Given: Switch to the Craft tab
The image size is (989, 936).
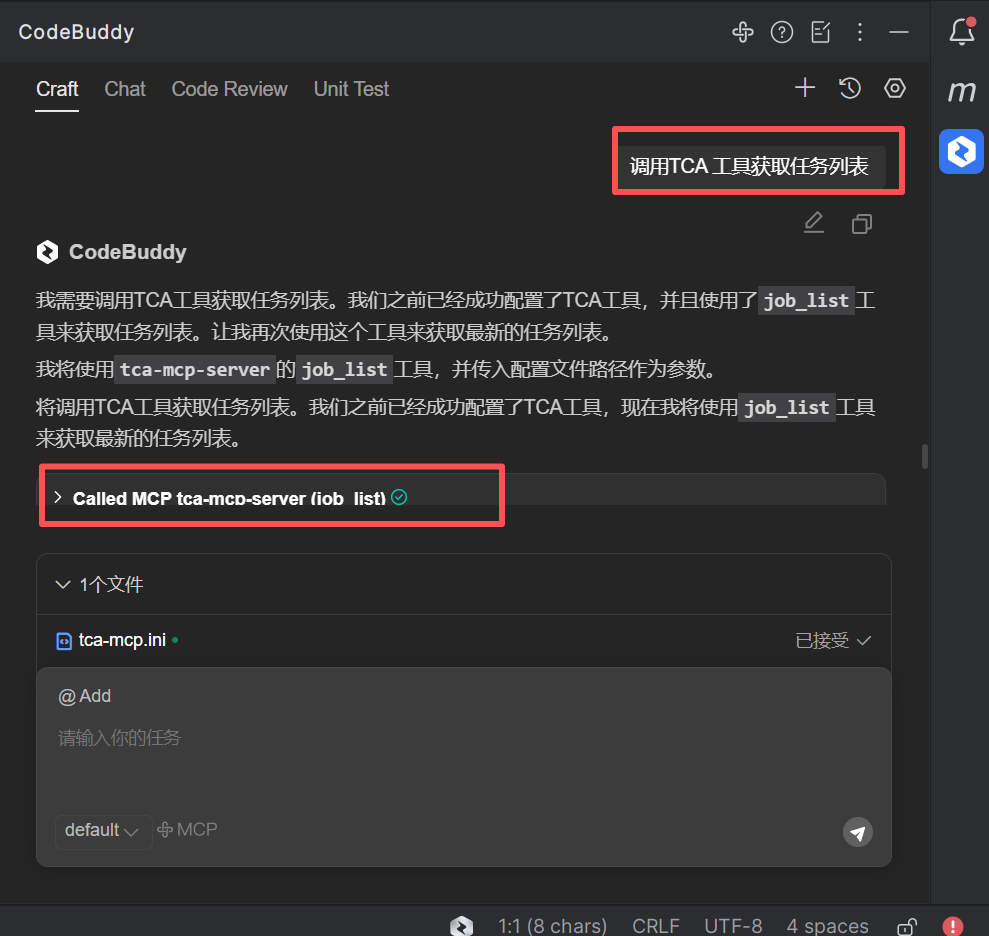Looking at the screenshot, I should pyautogui.click(x=57, y=89).
